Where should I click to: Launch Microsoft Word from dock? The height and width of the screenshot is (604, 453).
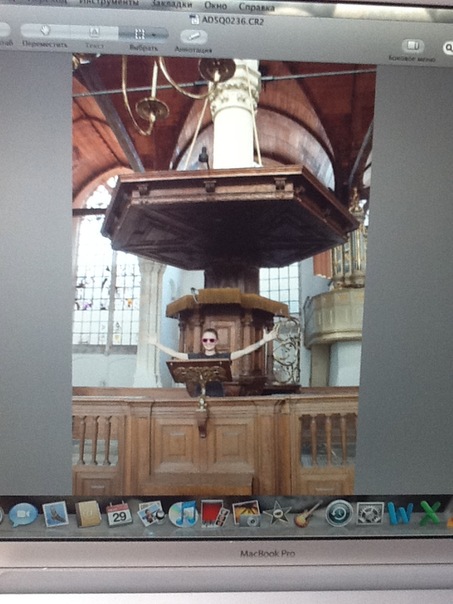[400, 513]
